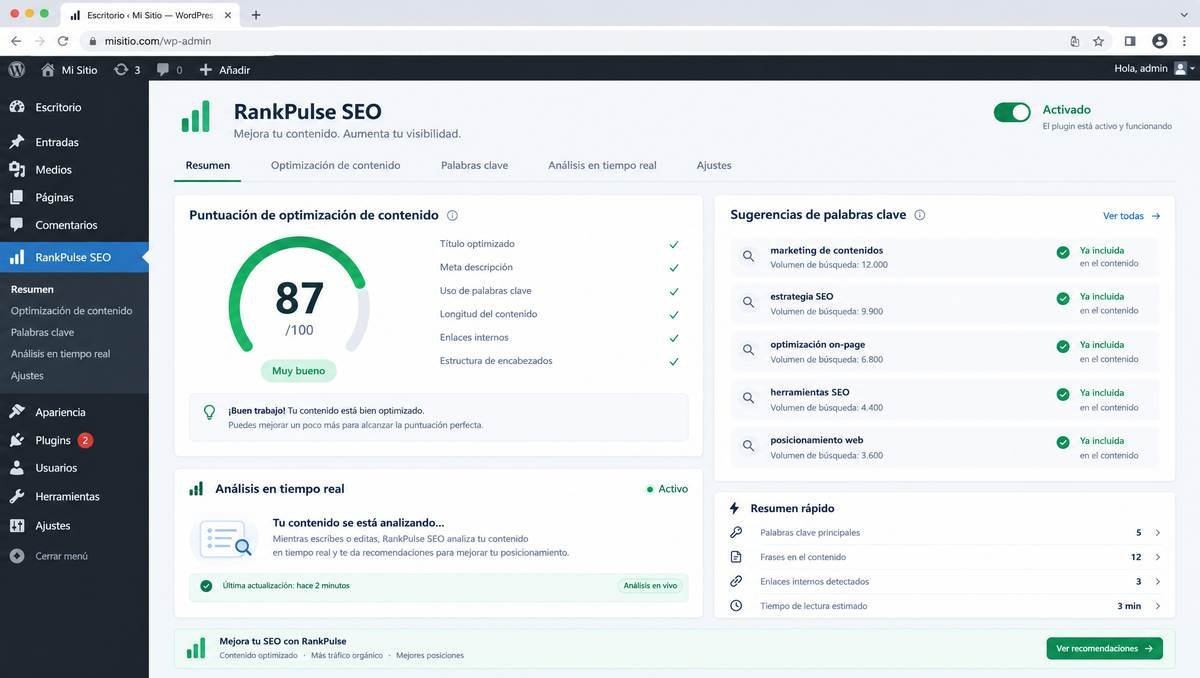Click green check for herramientas SEO
The height and width of the screenshot is (678, 1200).
1063,394
